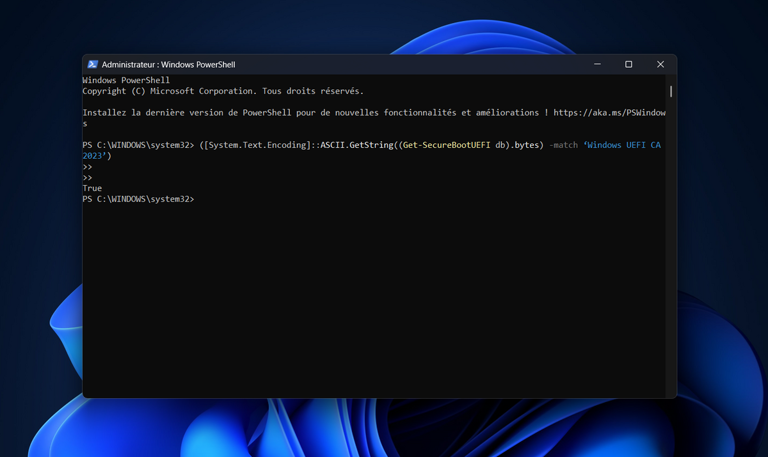Click the 'Windows PowerShell' header line in console

tap(126, 80)
